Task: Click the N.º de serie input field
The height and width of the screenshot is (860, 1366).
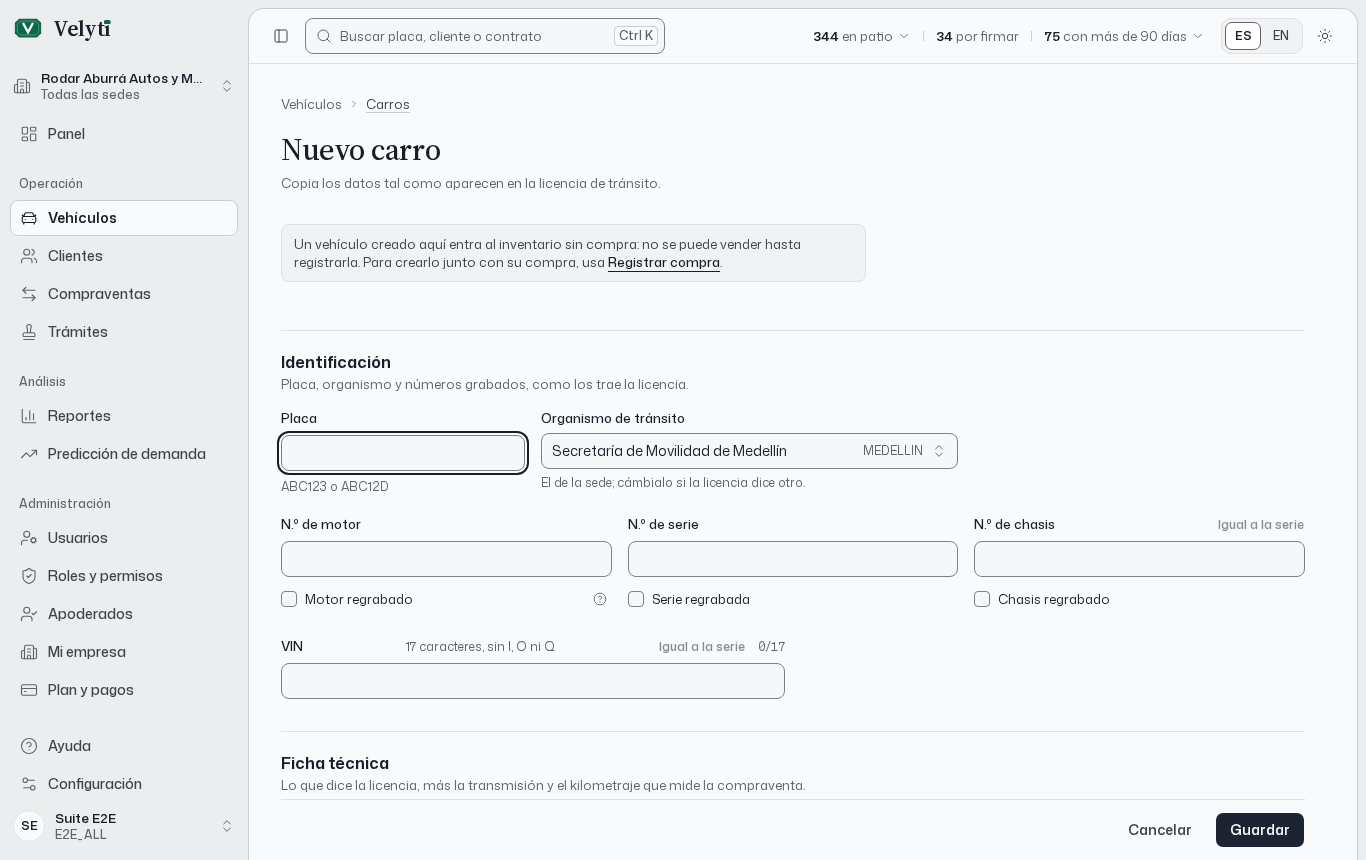Action: [x=793, y=559]
